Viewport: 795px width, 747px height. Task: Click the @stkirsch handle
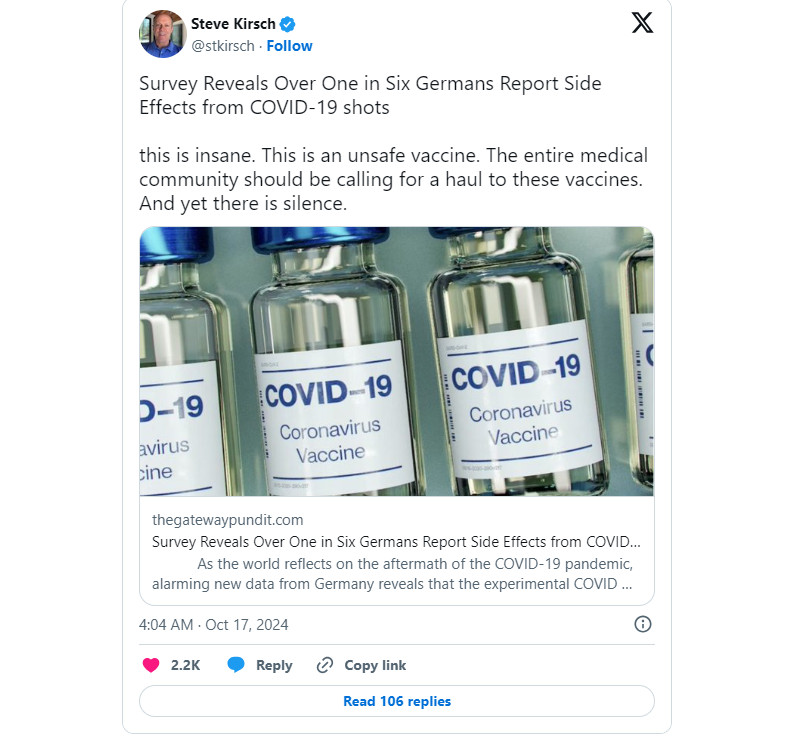(223, 46)
